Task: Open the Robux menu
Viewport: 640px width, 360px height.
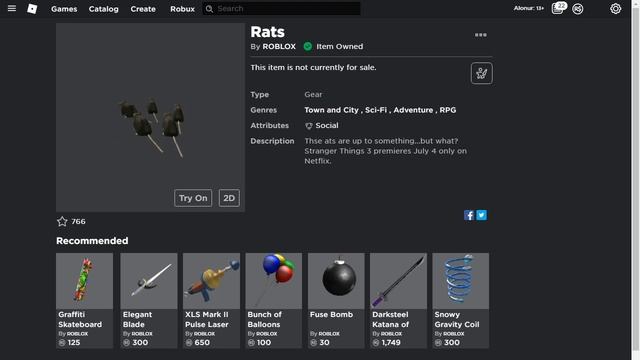Action: 182,9
